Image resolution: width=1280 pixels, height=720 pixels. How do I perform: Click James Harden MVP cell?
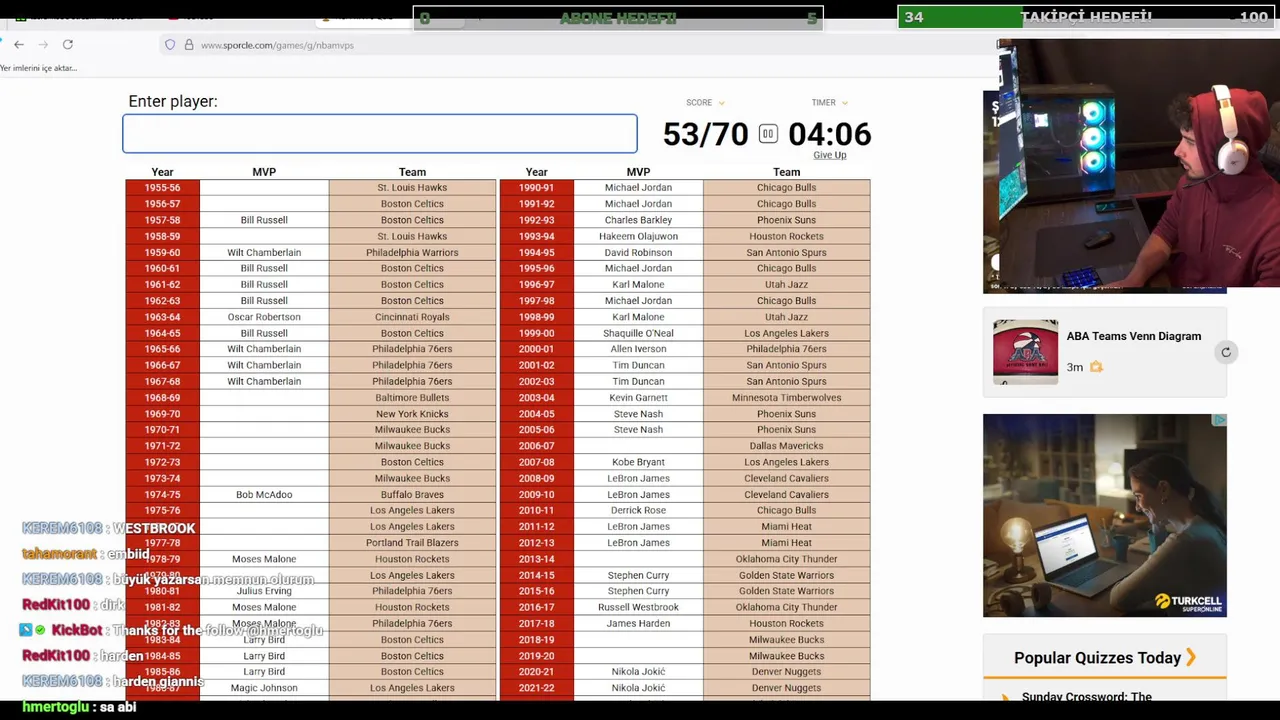[x=638, y=624]
